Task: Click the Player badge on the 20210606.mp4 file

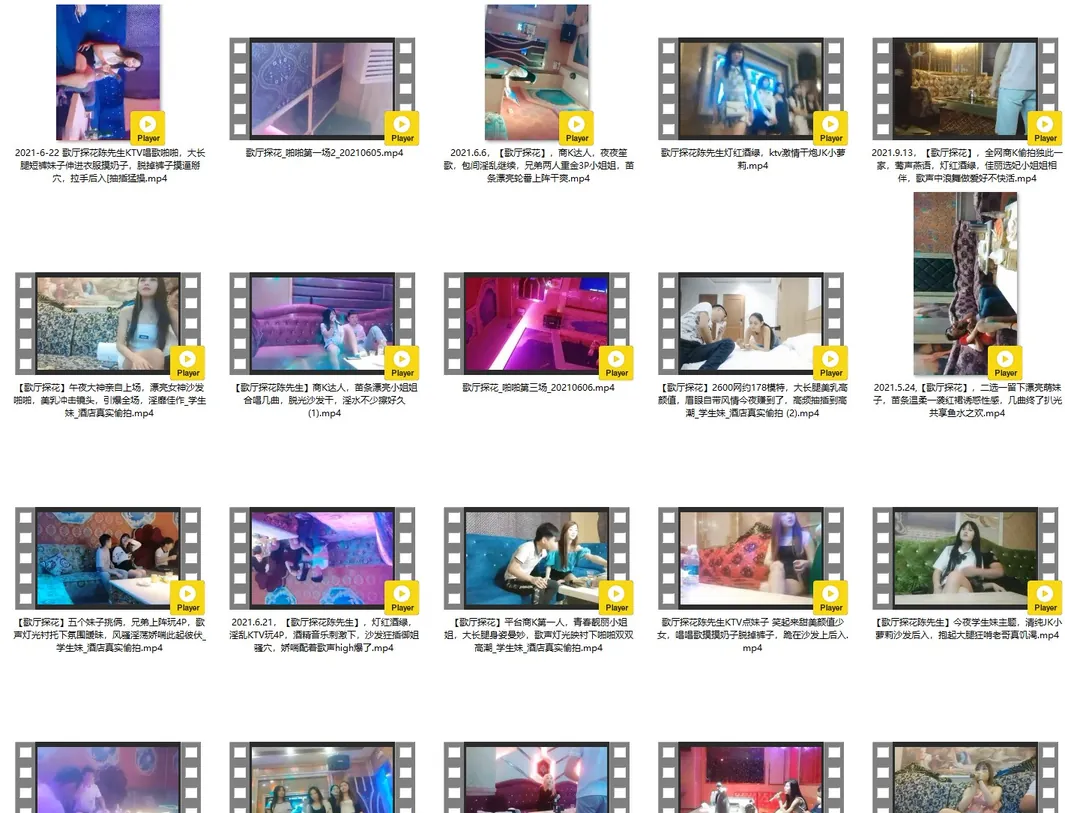Action: 616,362
